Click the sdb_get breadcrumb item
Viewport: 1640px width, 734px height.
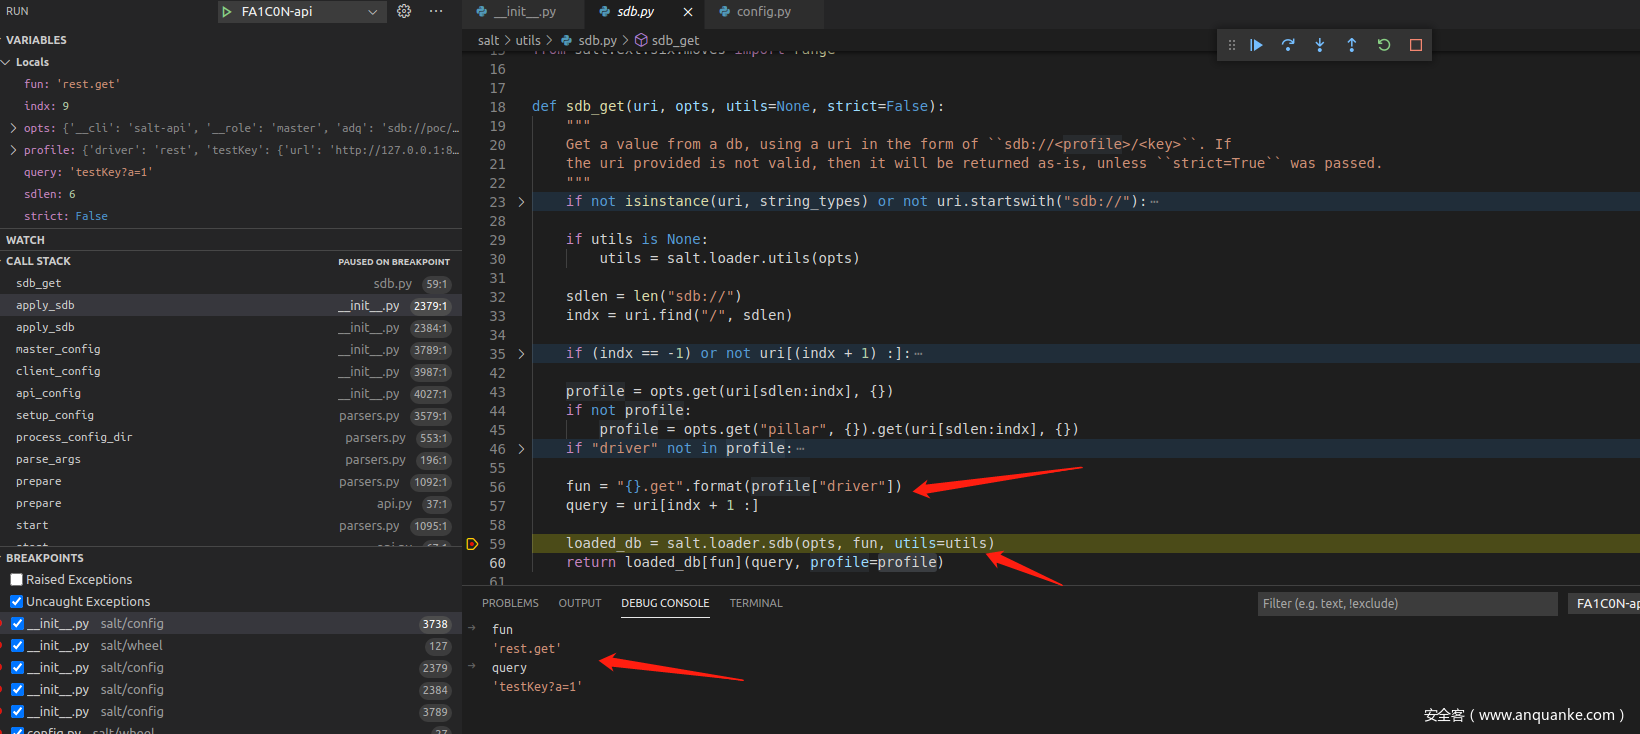click(675, 41)
